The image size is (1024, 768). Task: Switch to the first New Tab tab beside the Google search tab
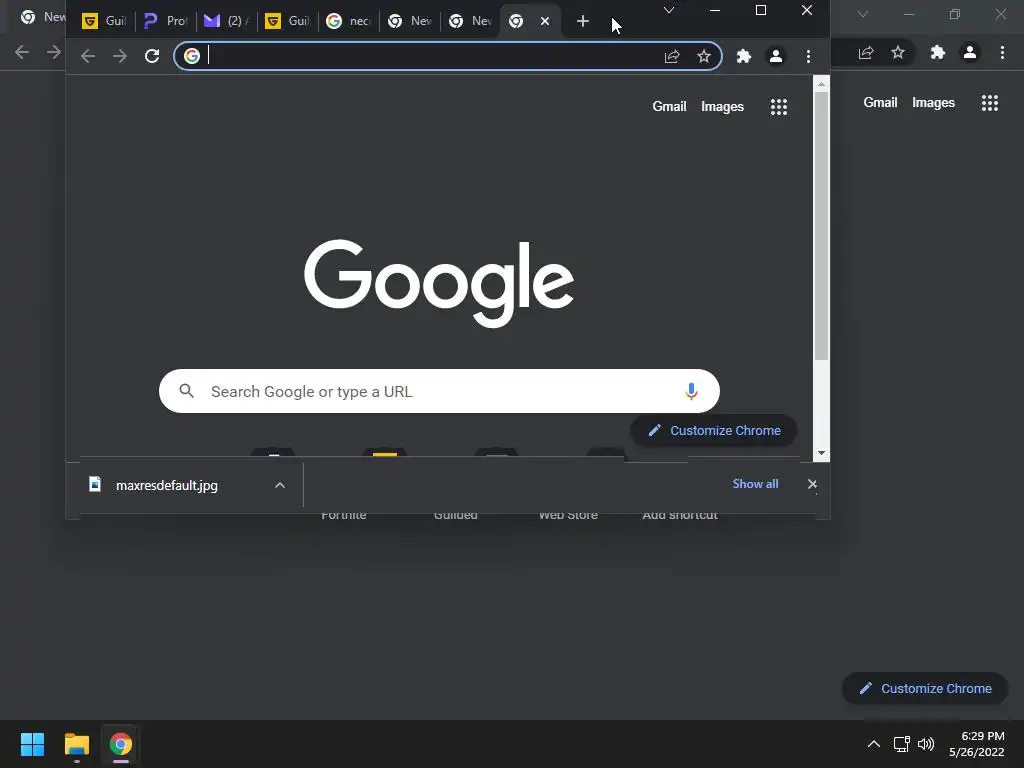point(409,22)
